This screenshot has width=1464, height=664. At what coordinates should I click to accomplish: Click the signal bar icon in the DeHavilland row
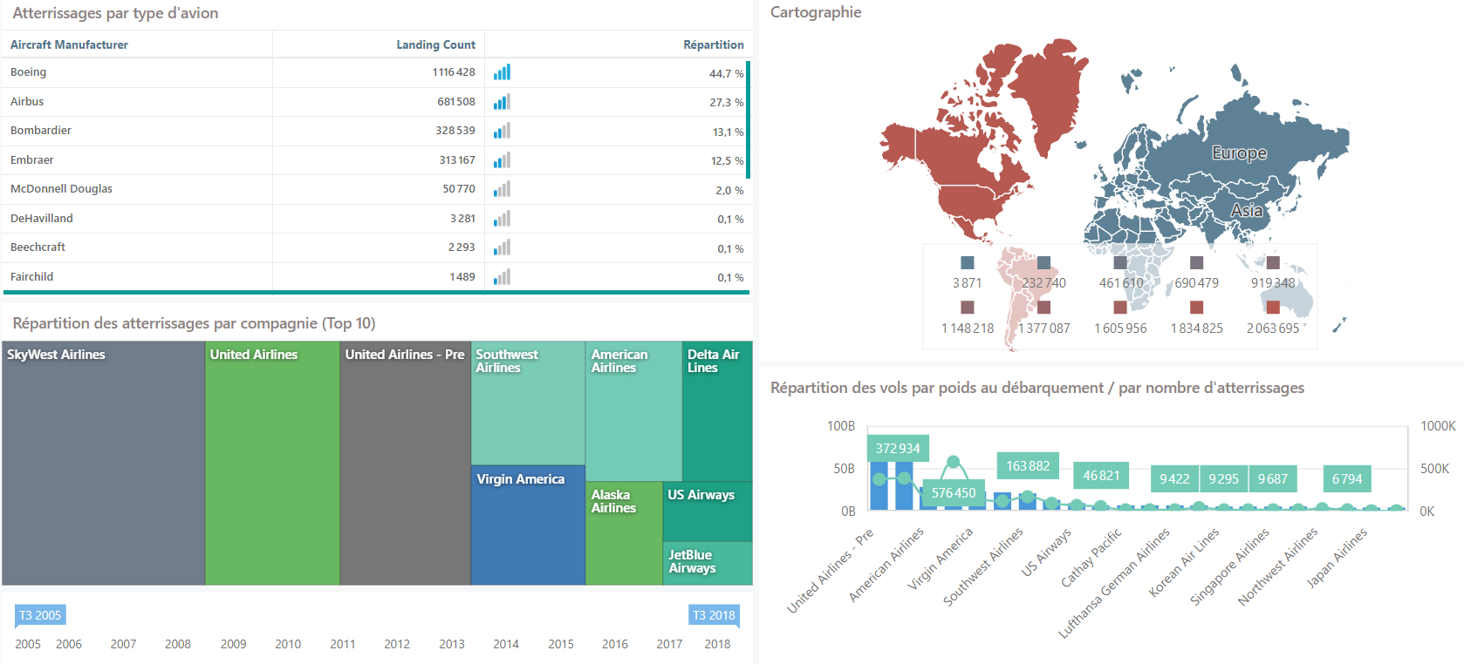[x=502, y=218]
